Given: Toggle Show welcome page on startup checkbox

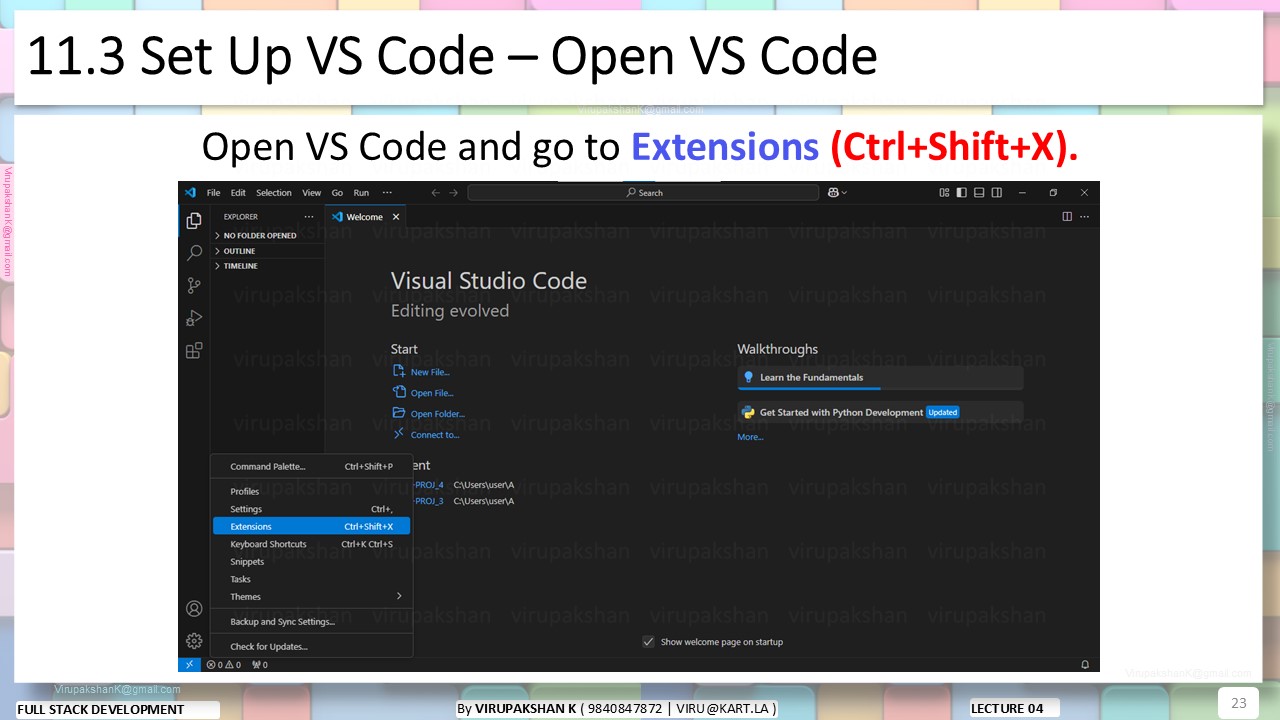Looking at the screenshot, I should (x=648, y=641).
